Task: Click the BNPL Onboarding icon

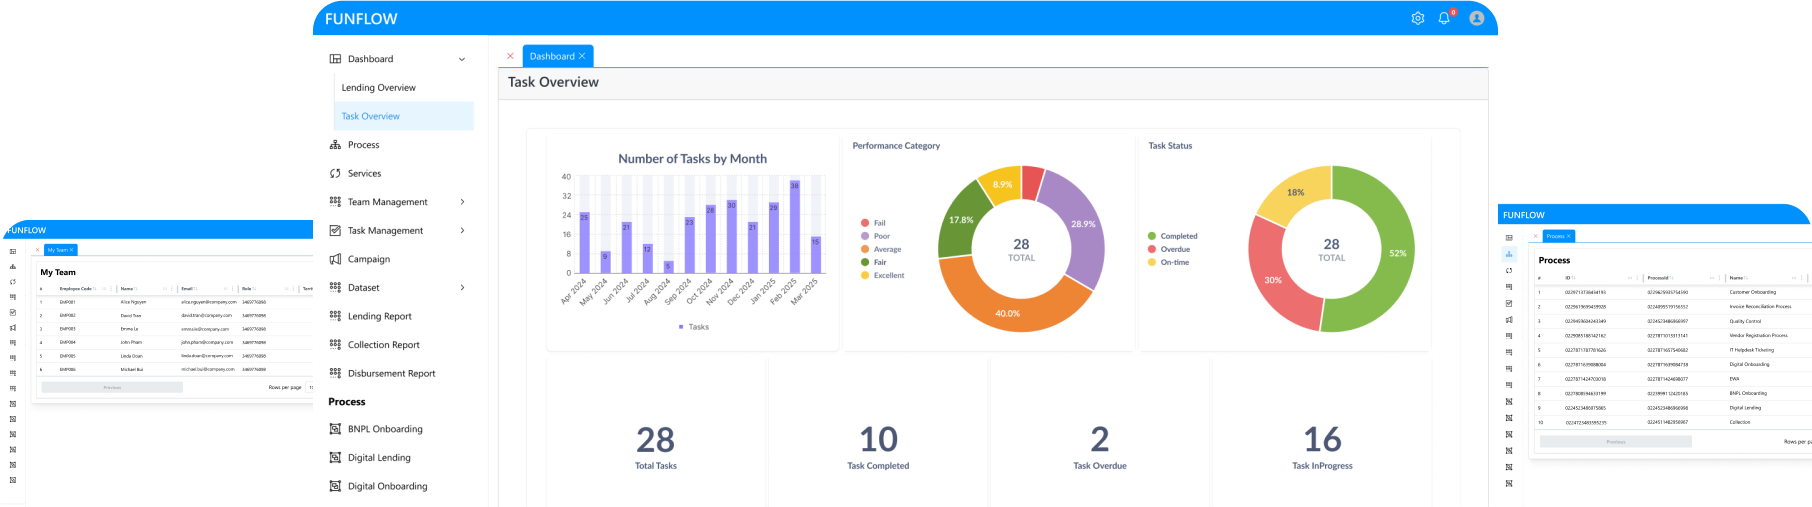Action: pos(335,429)
